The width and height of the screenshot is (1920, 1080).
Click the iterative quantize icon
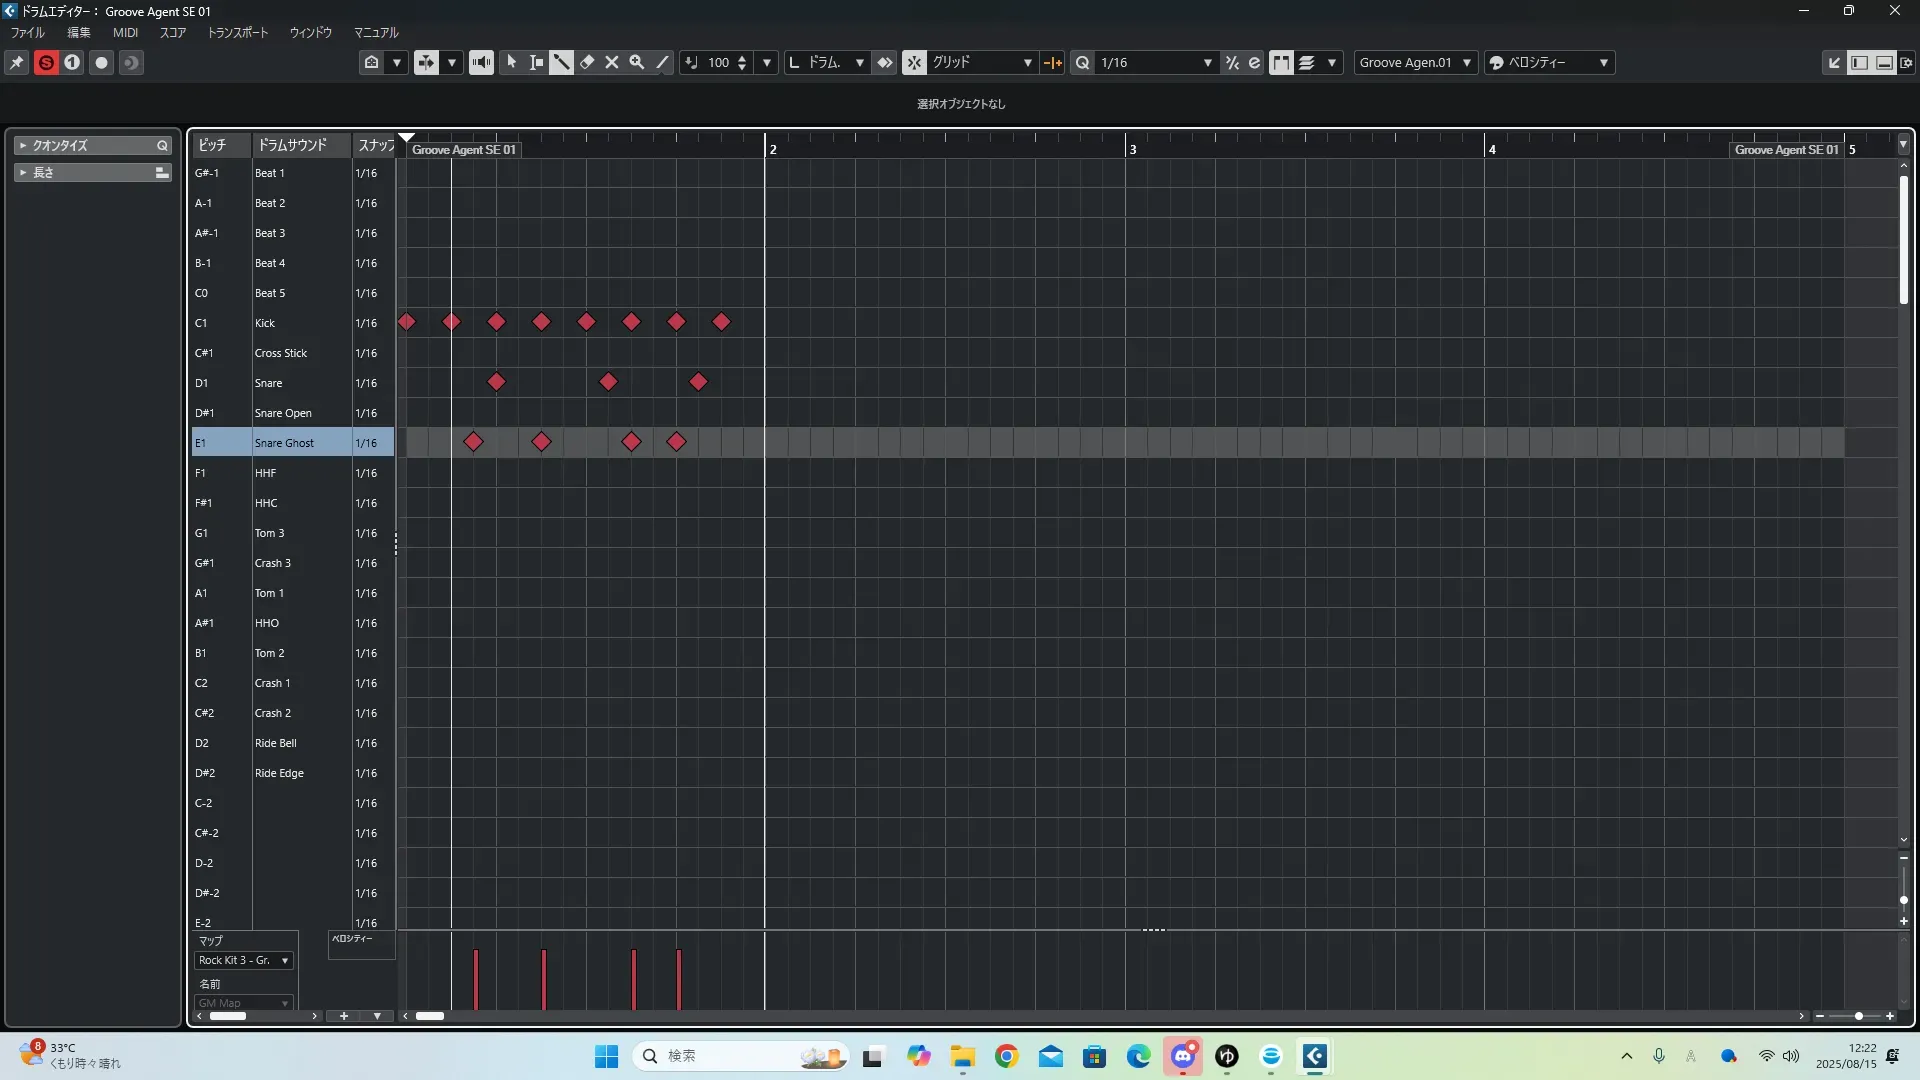(1232, 62)
